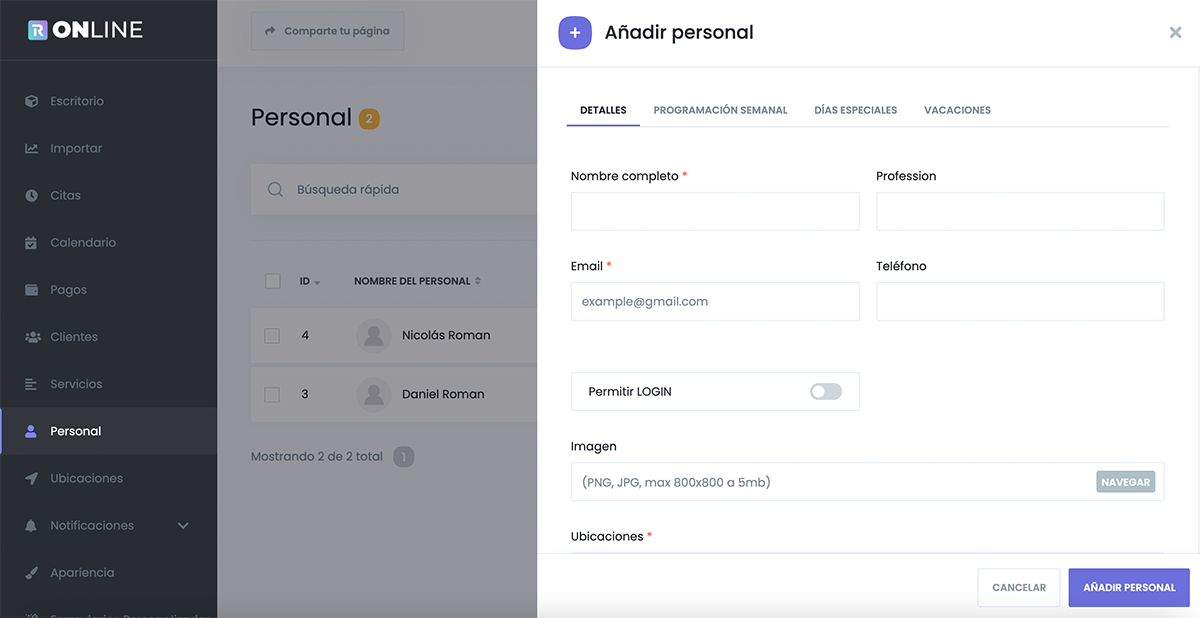Select all rows with header checkbox

pos(272,281)
